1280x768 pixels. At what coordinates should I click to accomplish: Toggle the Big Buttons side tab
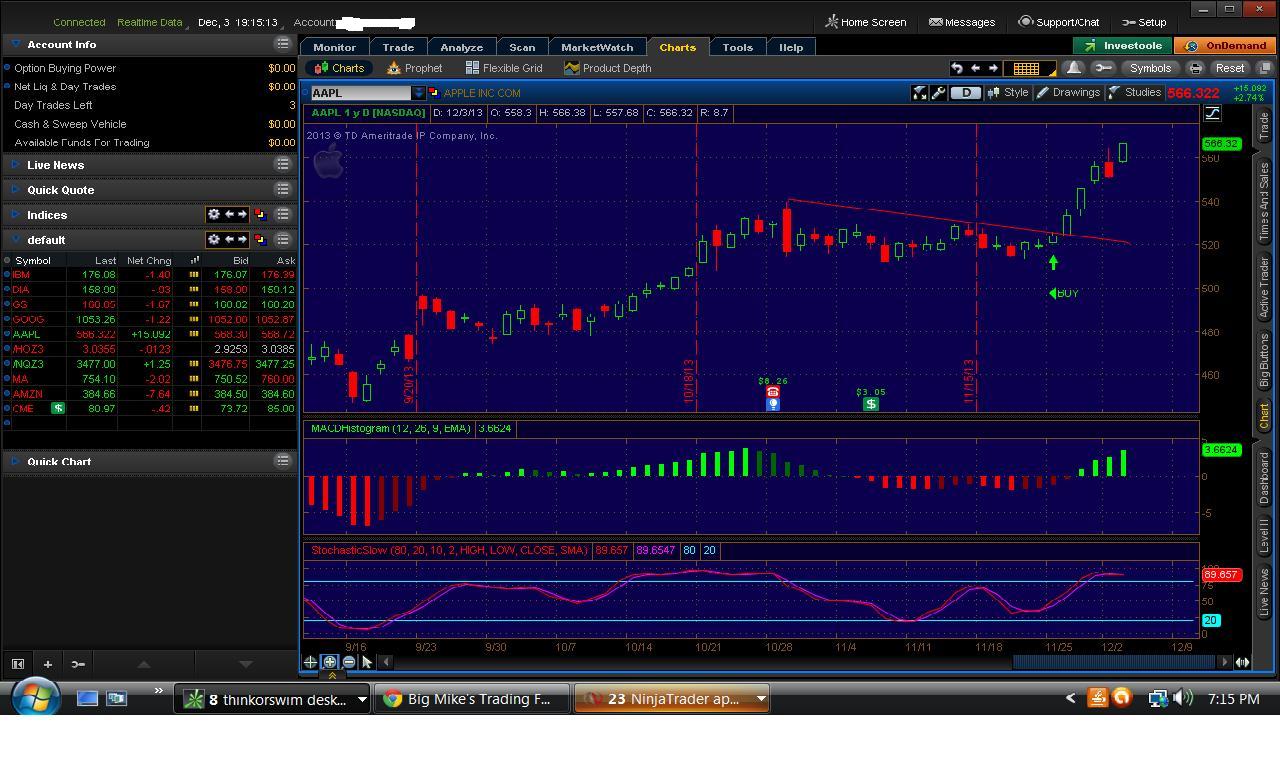[x=1264, y=361]
